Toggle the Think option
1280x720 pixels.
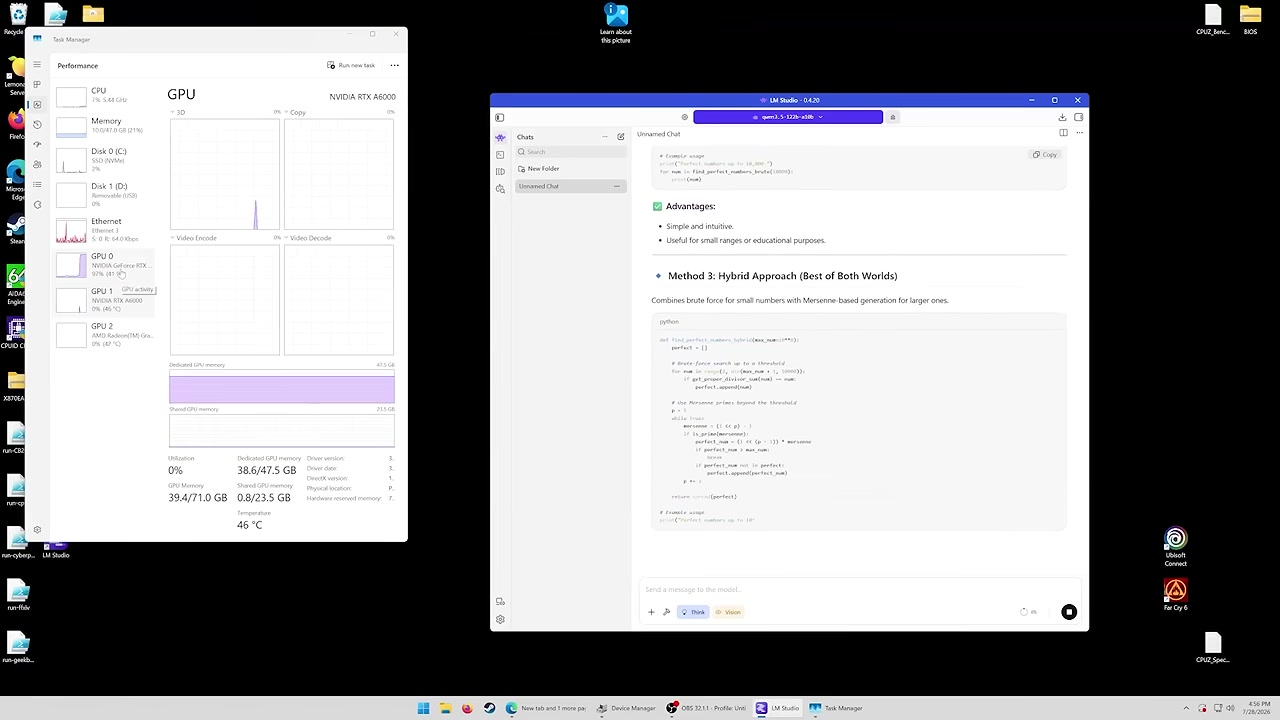[693, 612]
